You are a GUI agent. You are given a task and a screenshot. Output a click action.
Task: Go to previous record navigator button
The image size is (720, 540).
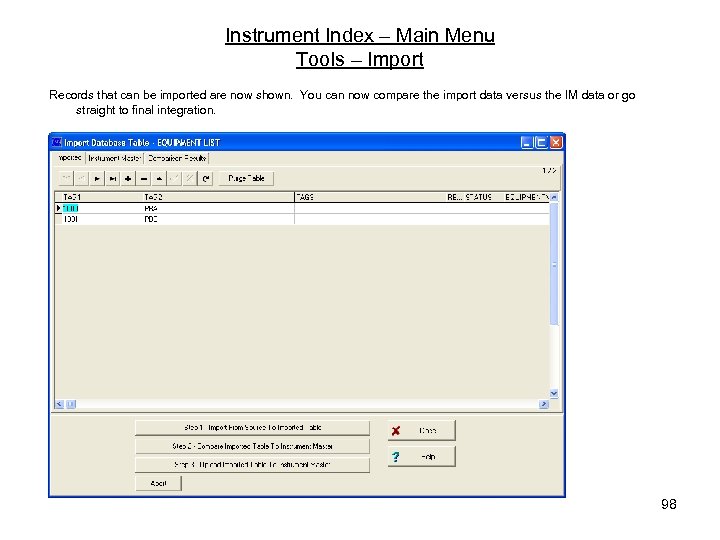click(81, 178)
